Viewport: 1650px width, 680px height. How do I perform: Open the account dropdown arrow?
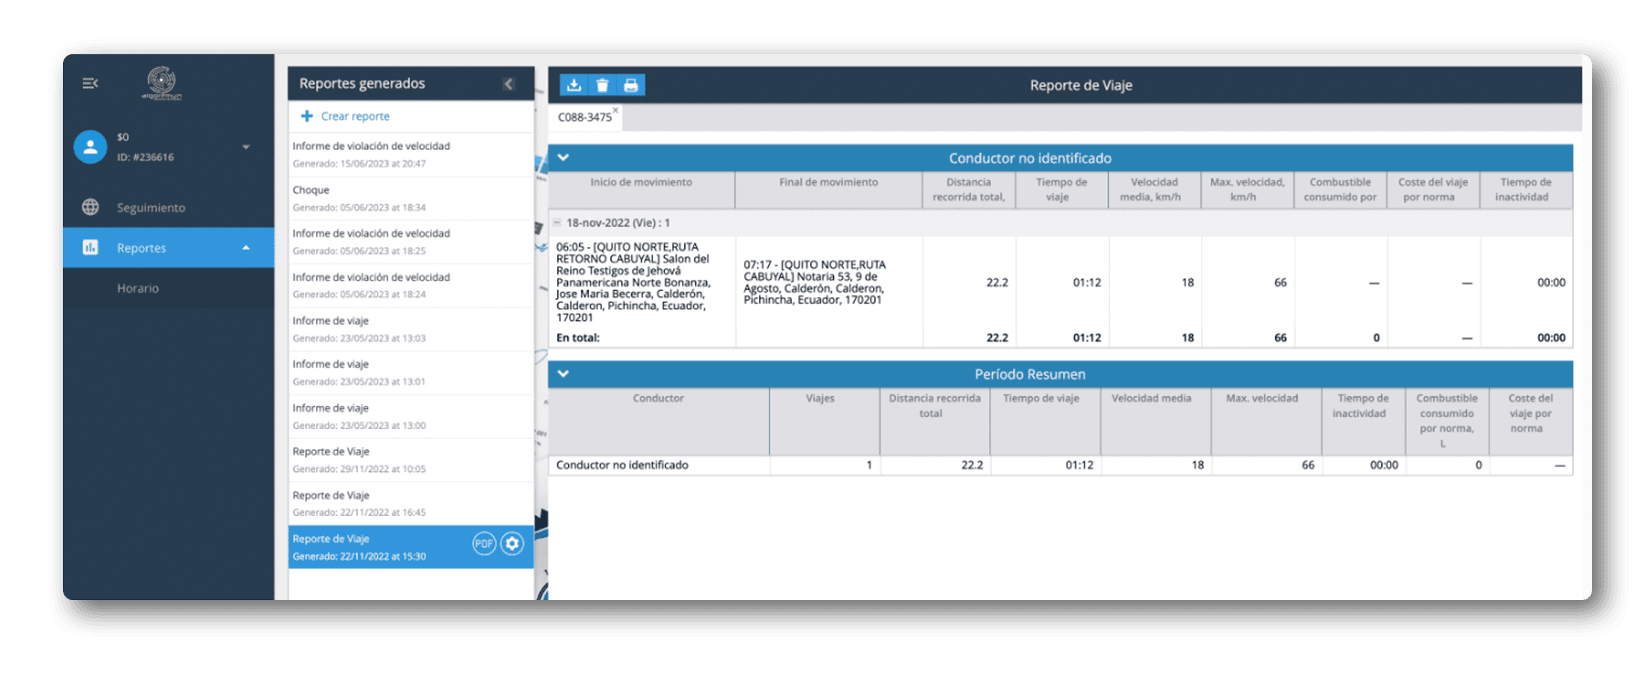(246, 147)
